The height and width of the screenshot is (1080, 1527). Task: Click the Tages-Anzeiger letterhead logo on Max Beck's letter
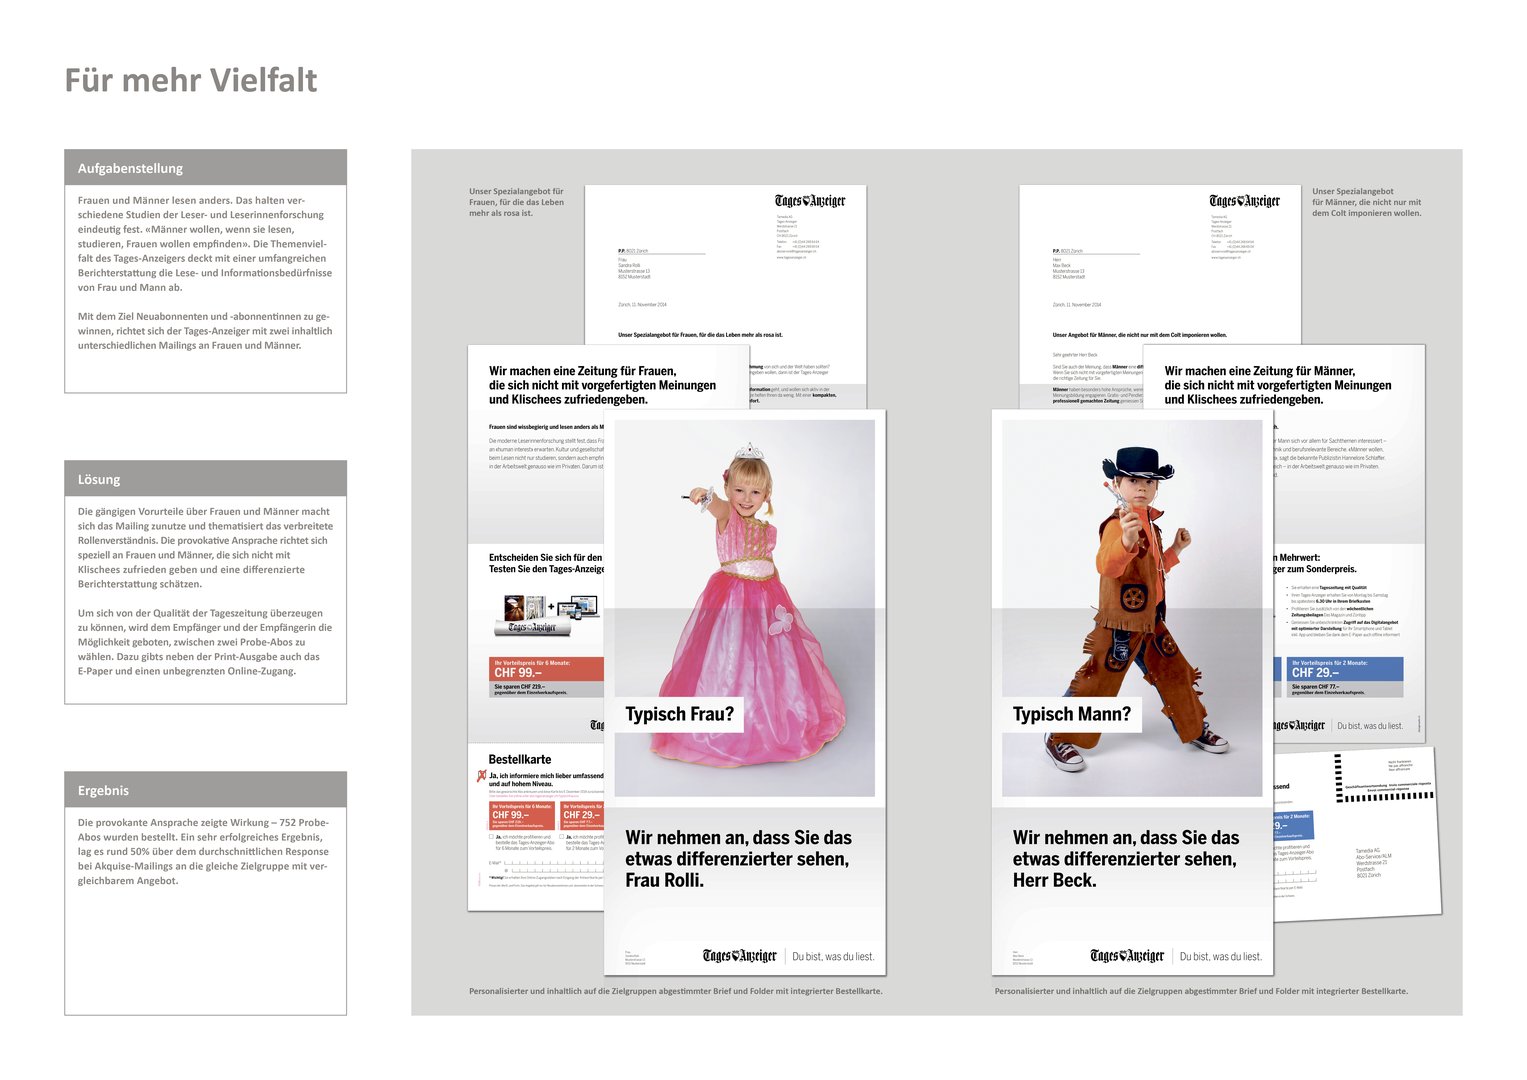point(1245,201)
